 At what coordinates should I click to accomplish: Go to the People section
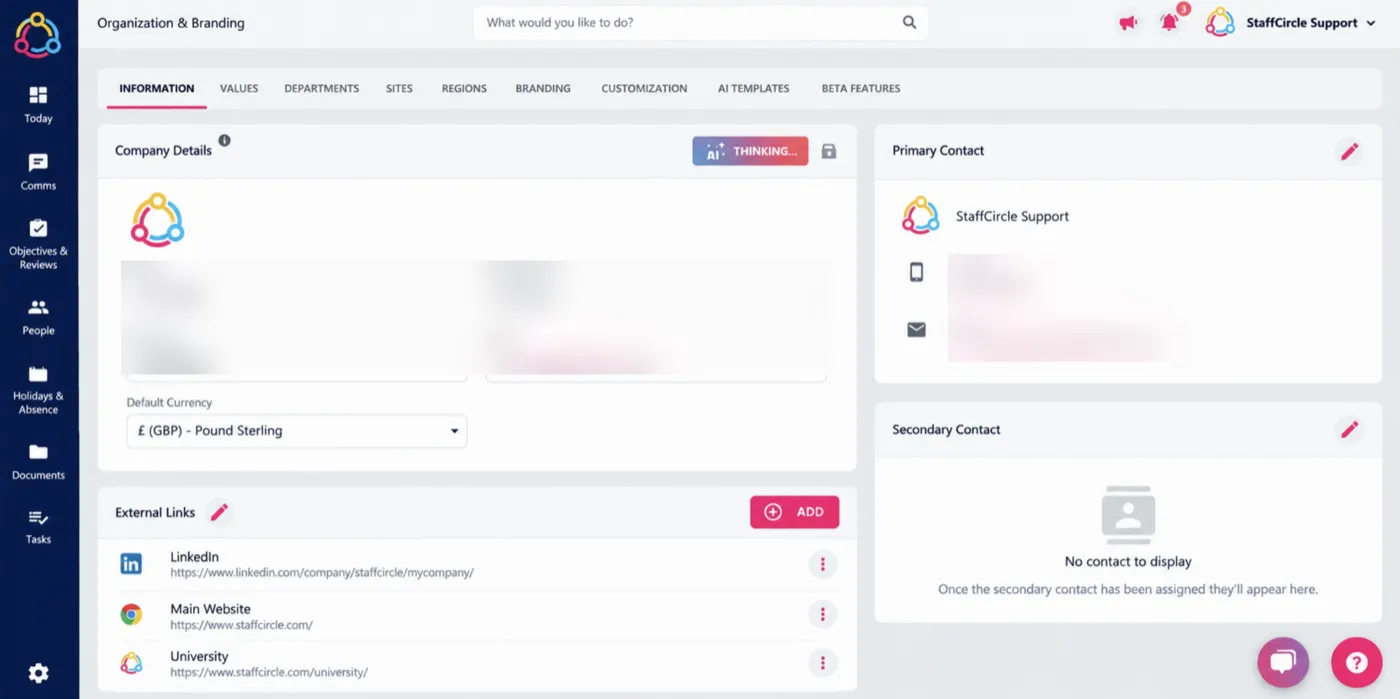click(38, 316)
